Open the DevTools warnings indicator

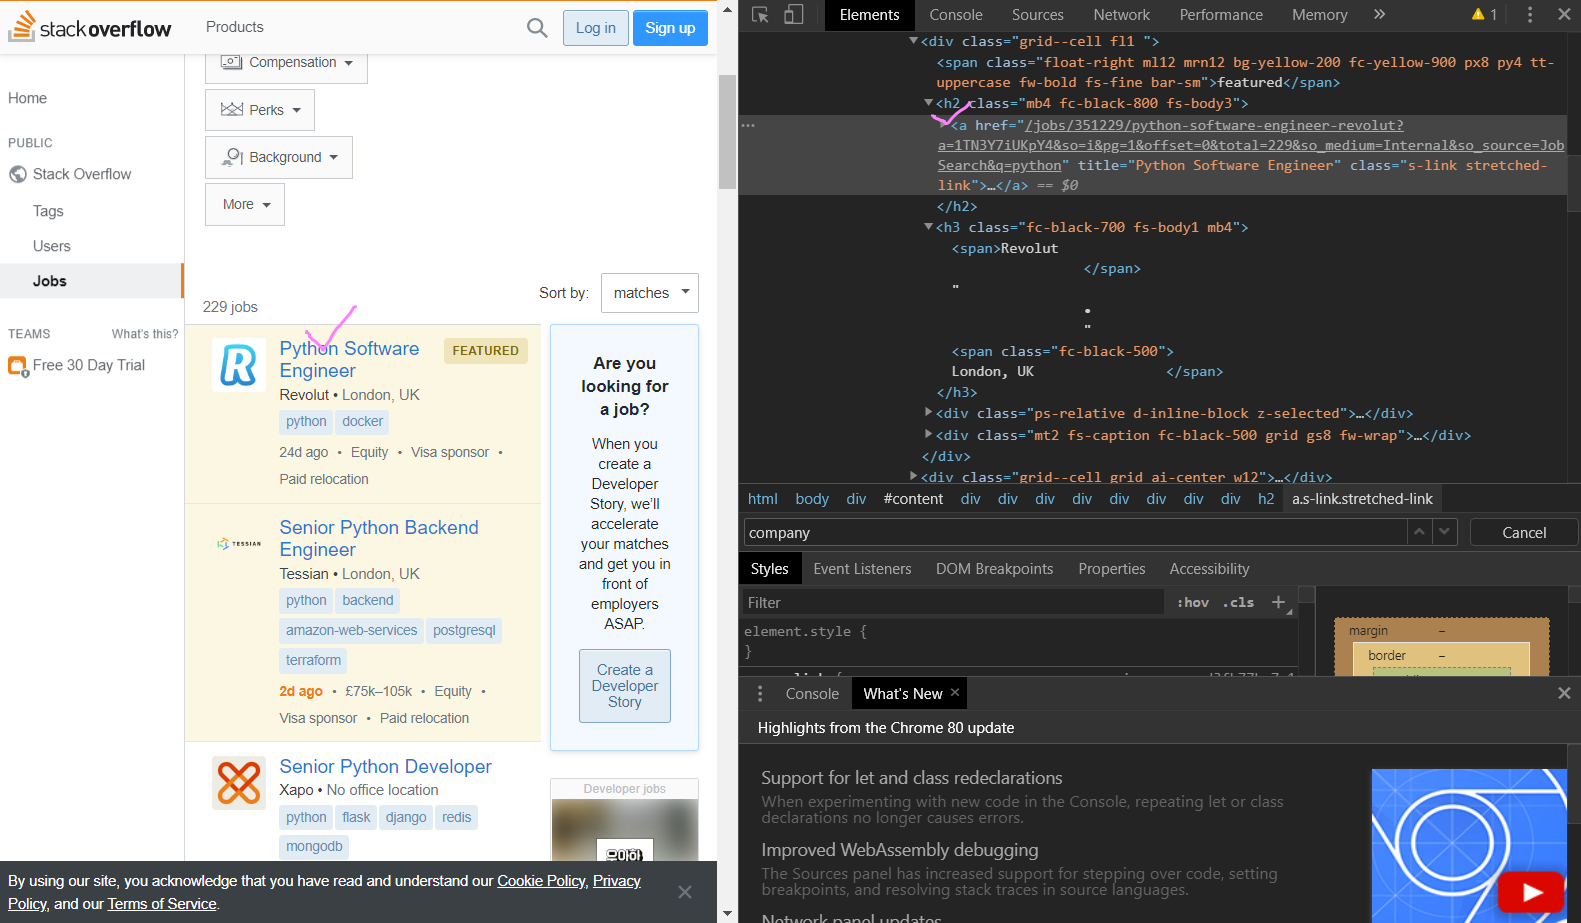1484,14
